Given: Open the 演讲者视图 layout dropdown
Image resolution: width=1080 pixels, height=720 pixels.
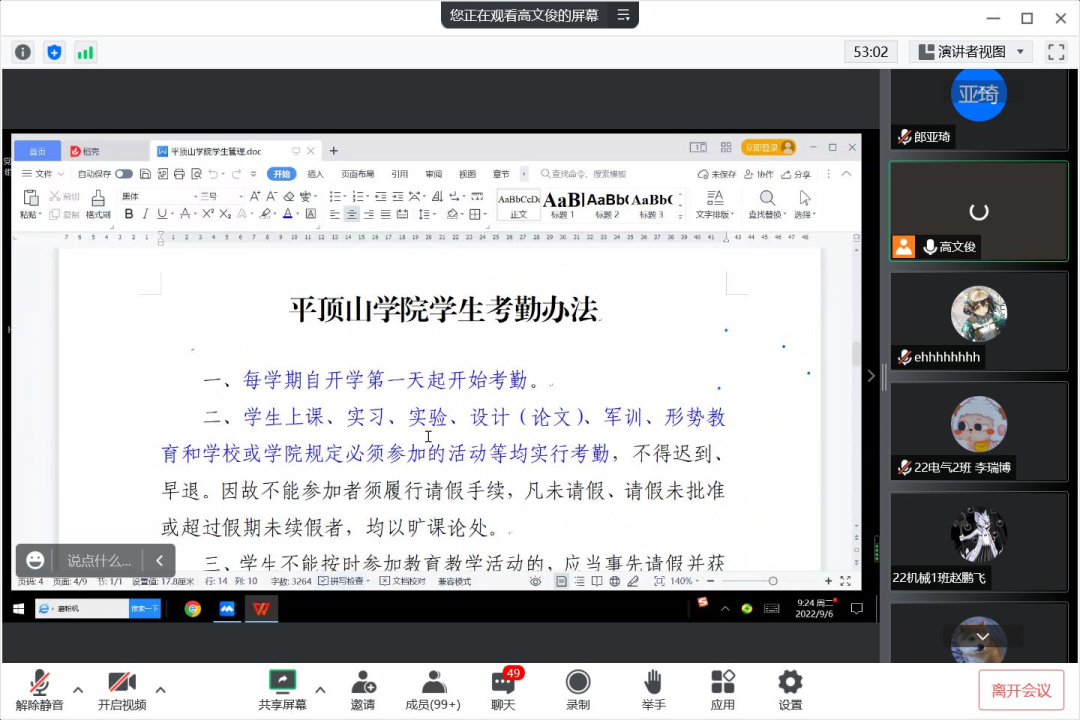Looking at the screenshot, I should click(970, 52).
